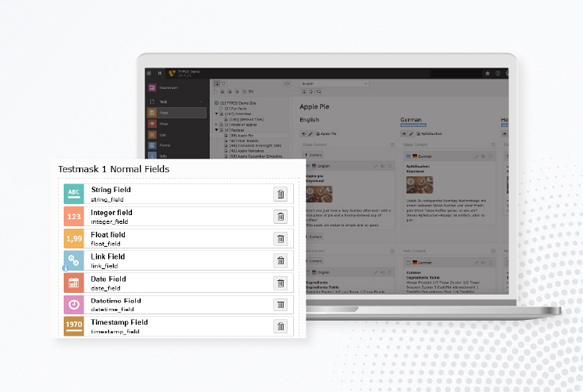Toggle the module menu grid icon
Screen dimensions: 583x392
click(x=149, y=73)
